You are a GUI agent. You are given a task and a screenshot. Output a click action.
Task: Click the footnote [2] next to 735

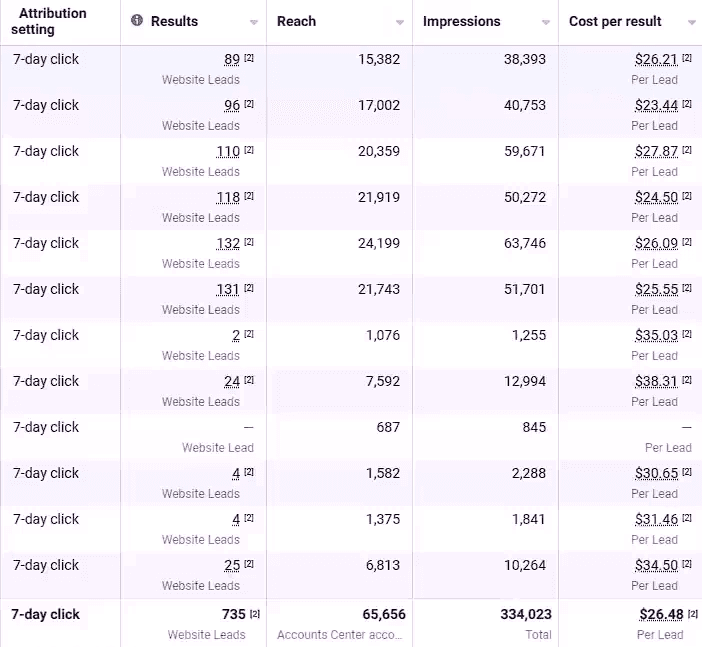pos(255,613)
